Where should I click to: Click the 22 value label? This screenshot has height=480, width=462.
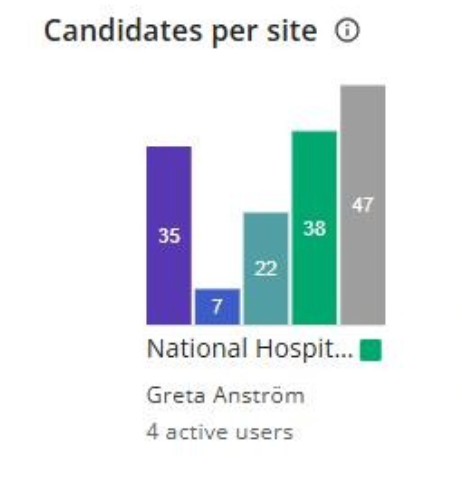pos(266,268)
